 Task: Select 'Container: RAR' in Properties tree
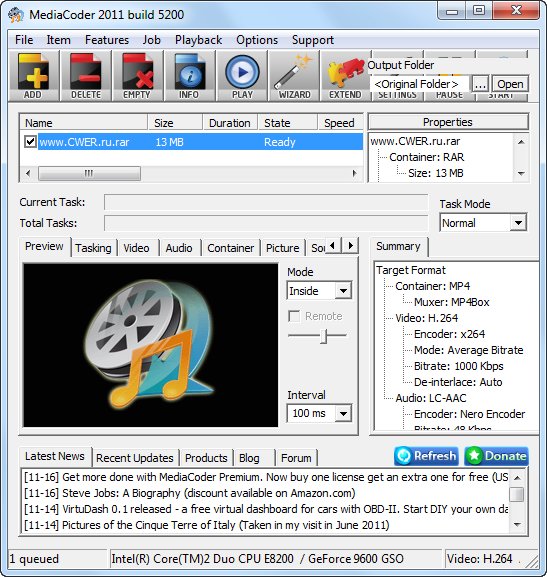coord(427,157)
